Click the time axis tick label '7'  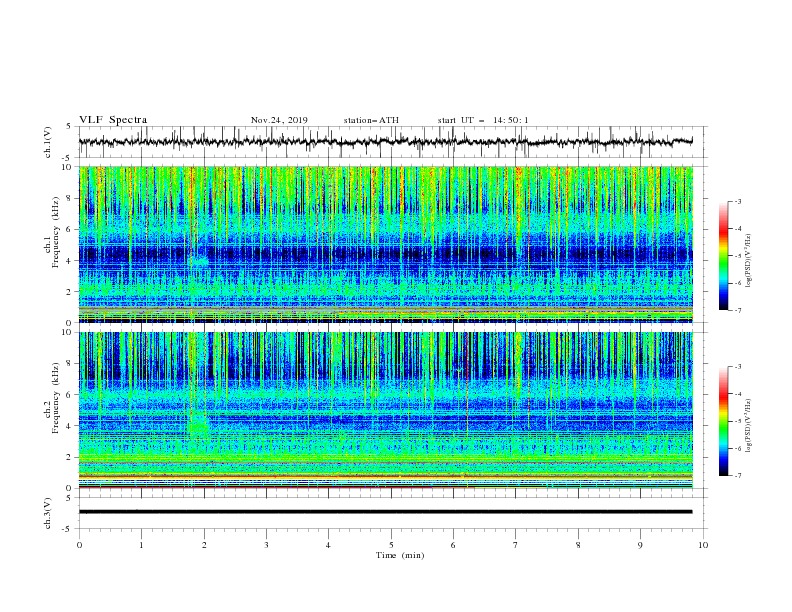pos(516,545)
